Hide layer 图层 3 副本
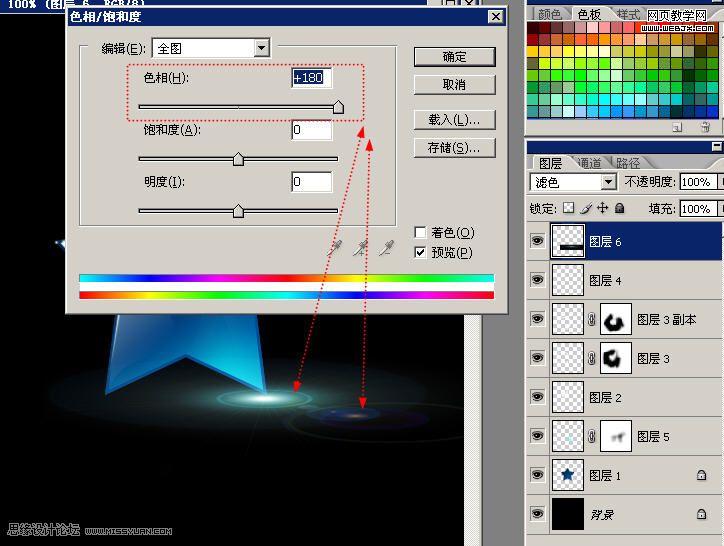 click(x=537, y=319)
